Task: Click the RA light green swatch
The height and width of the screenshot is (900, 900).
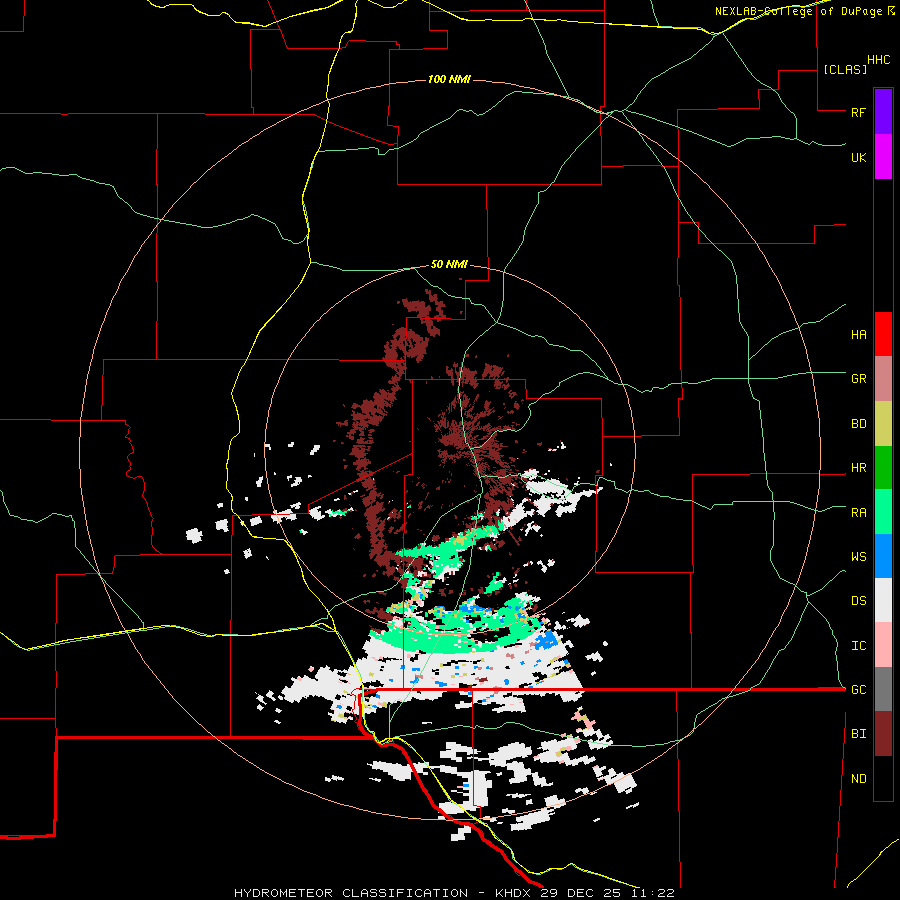Action: [x=883, y=512]
